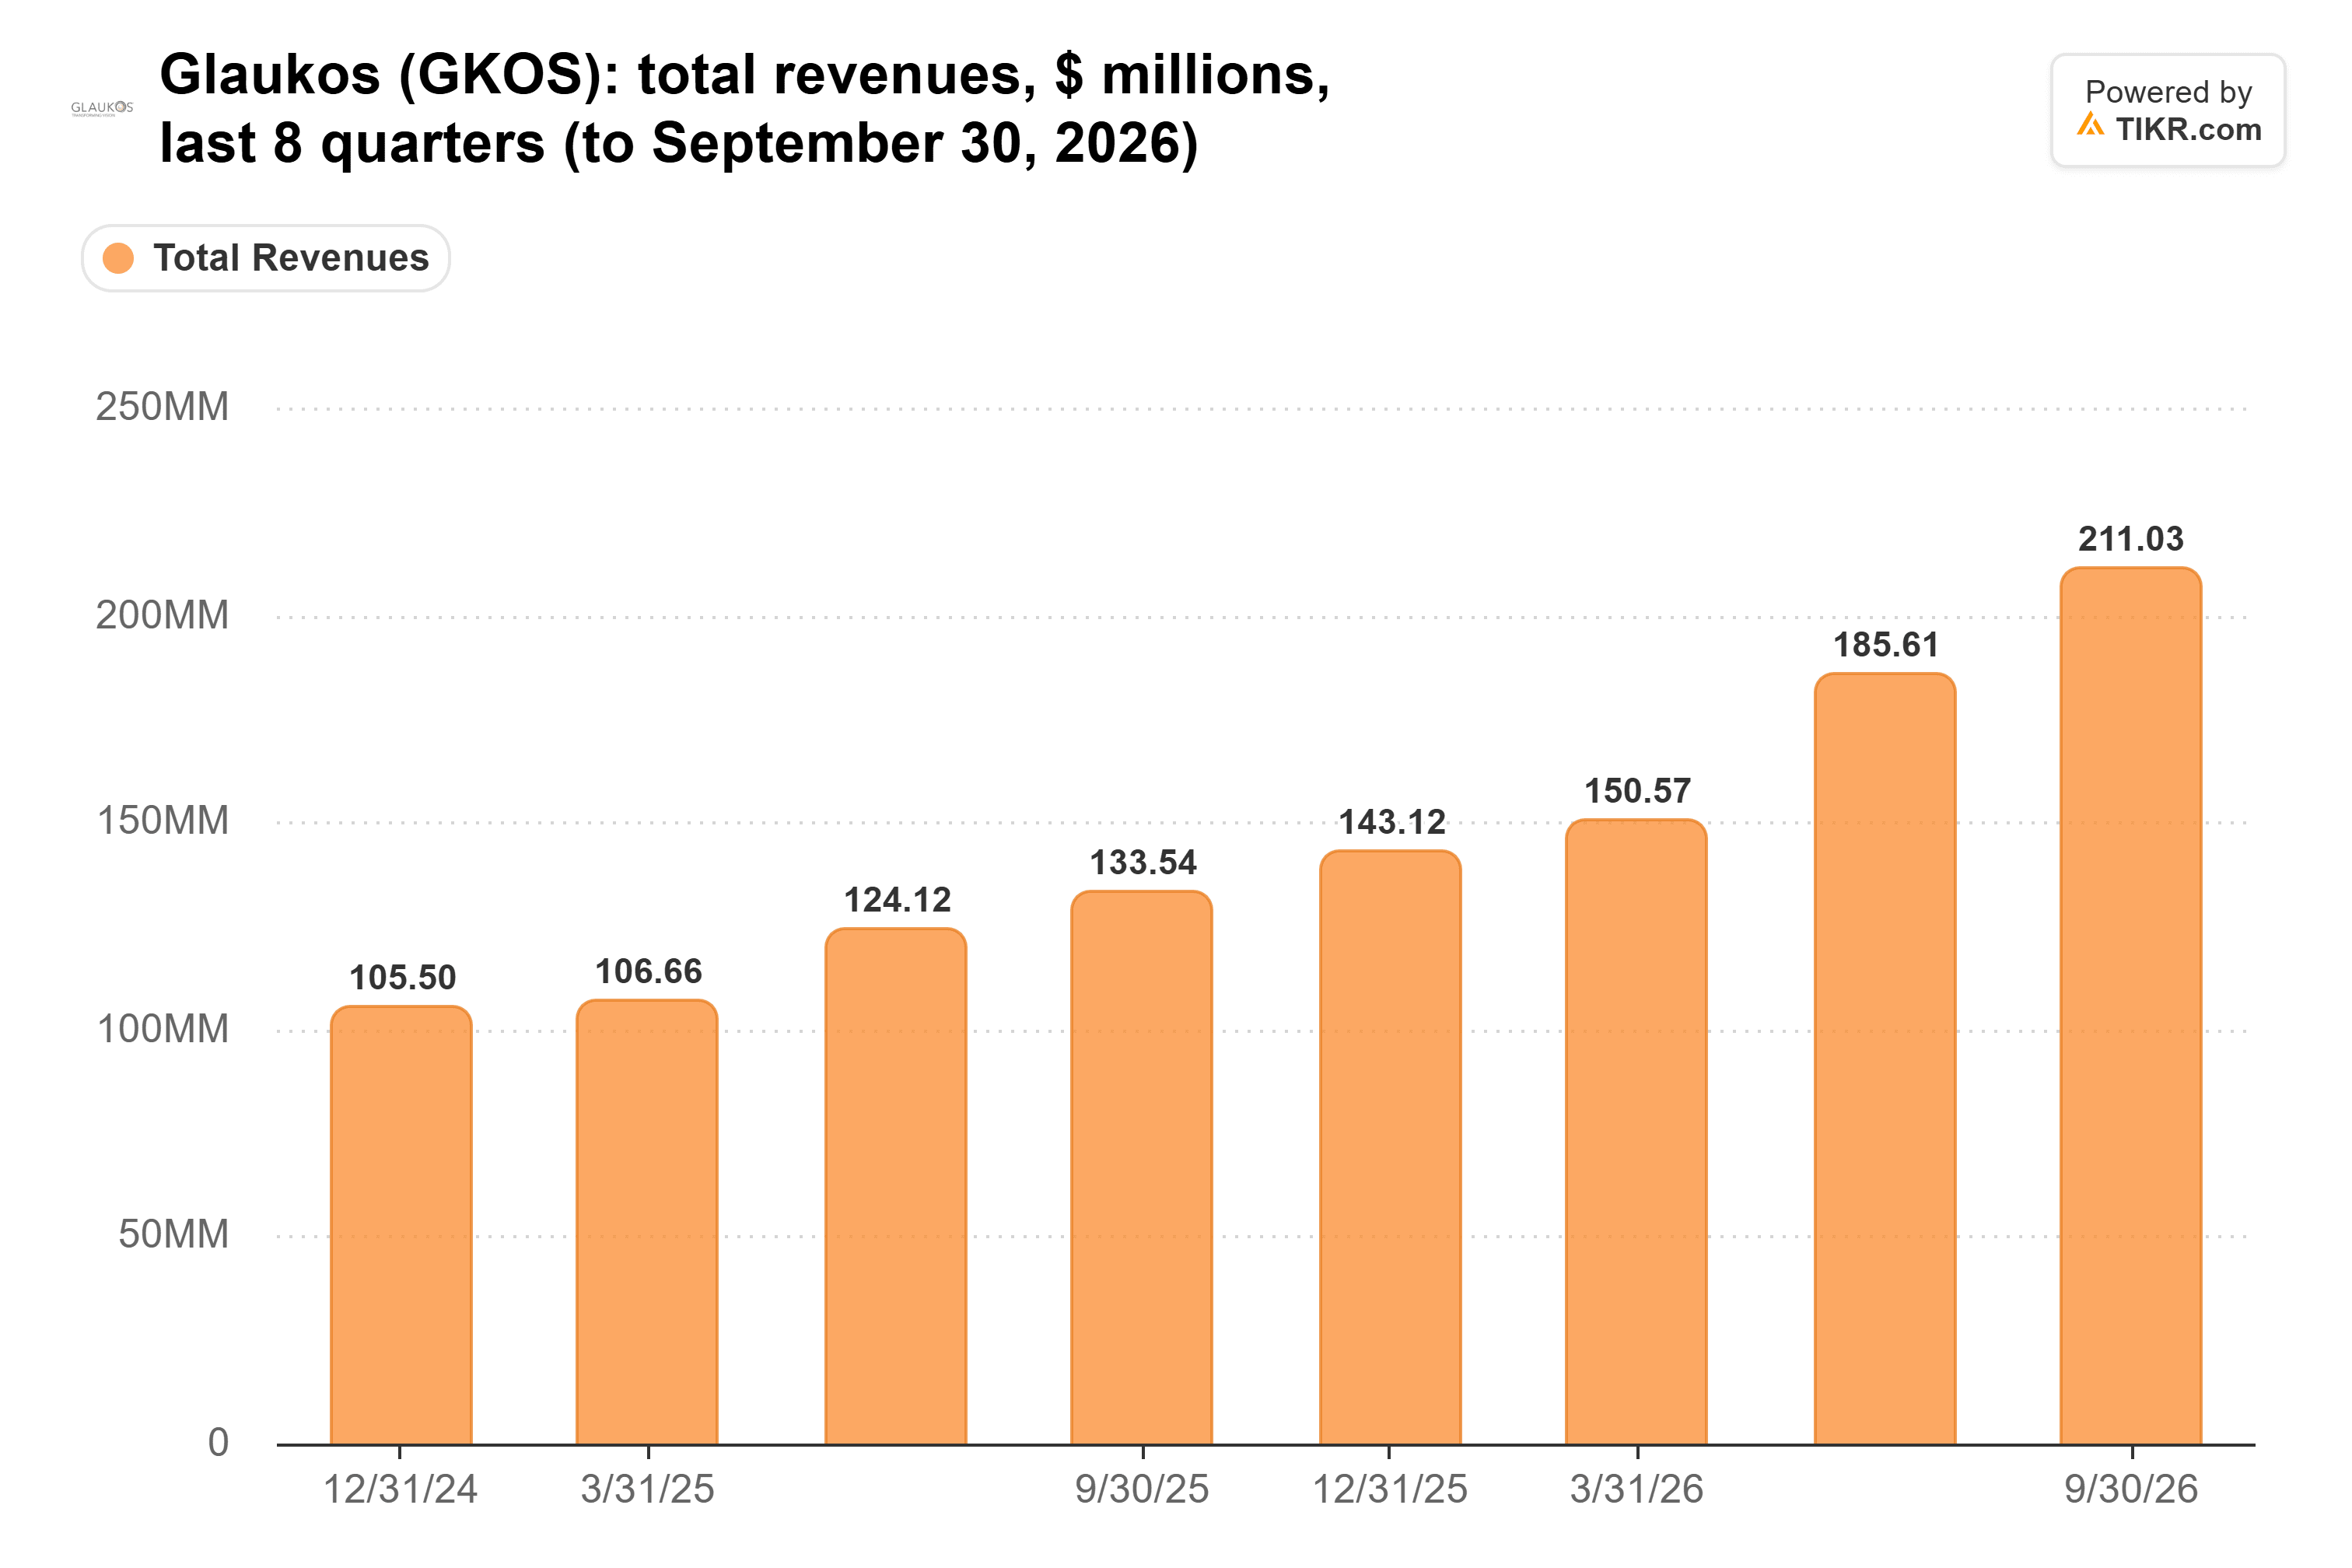Image resolution: width=2352 pixels, height=1568 pixels.
Task: Select the 12/31/25 revenue bar
Action: click(x=1390, y=1147)
